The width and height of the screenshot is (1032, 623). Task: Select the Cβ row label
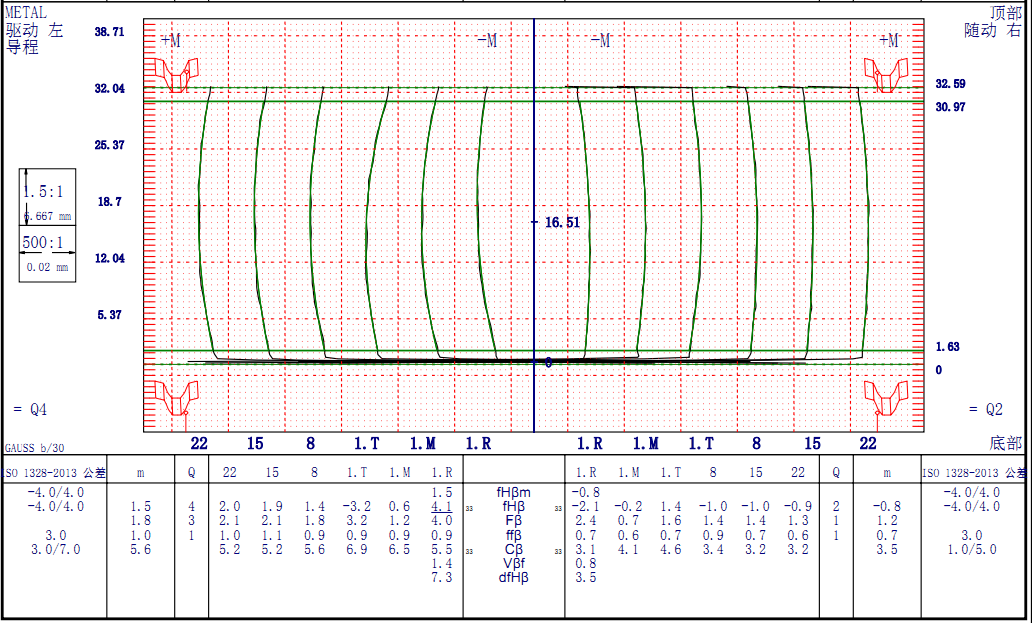pos(513,549)
